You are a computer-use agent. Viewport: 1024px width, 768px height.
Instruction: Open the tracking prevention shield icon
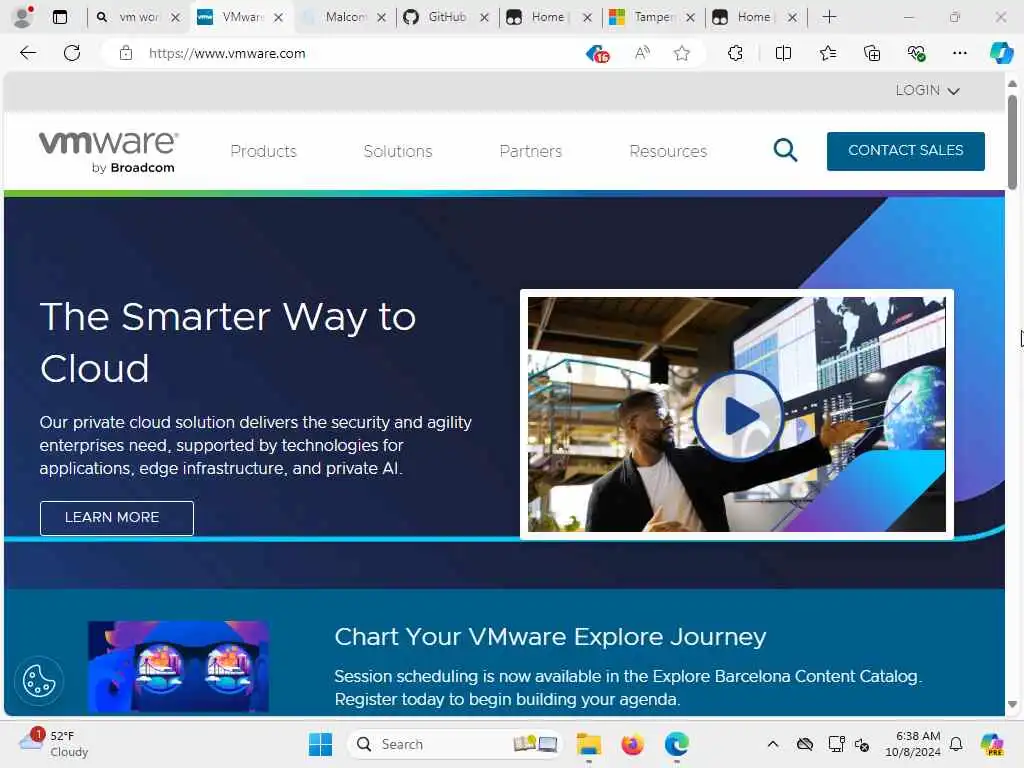[598, 54]
